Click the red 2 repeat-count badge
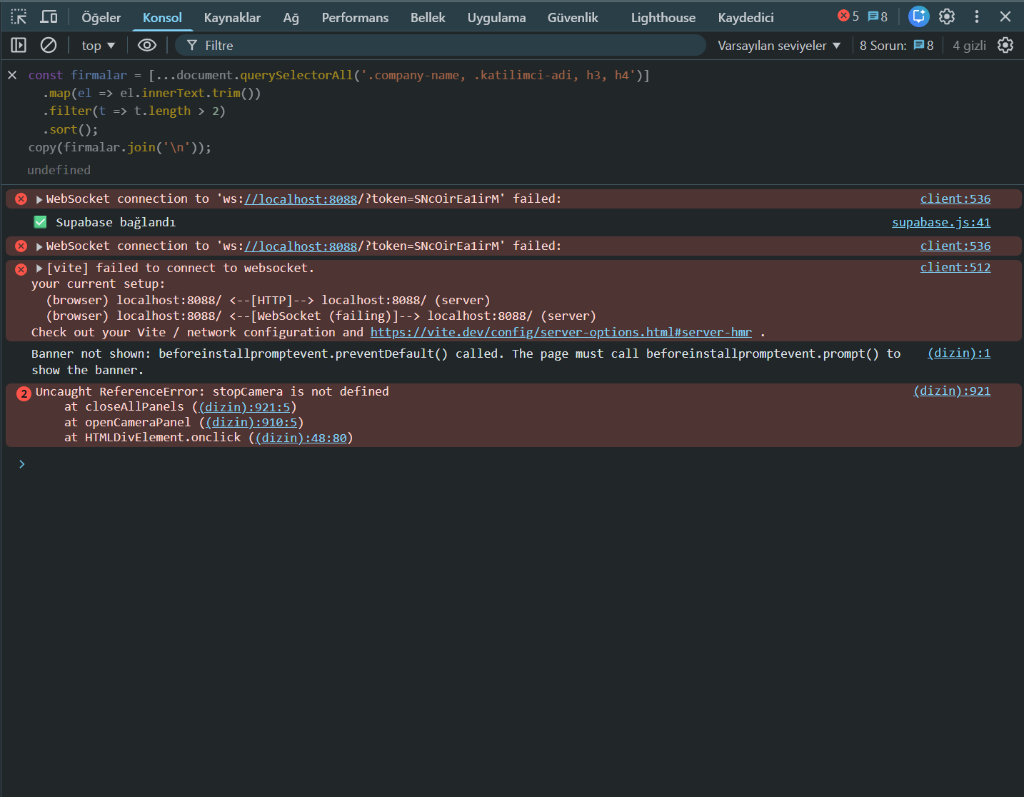 (24, 393)
